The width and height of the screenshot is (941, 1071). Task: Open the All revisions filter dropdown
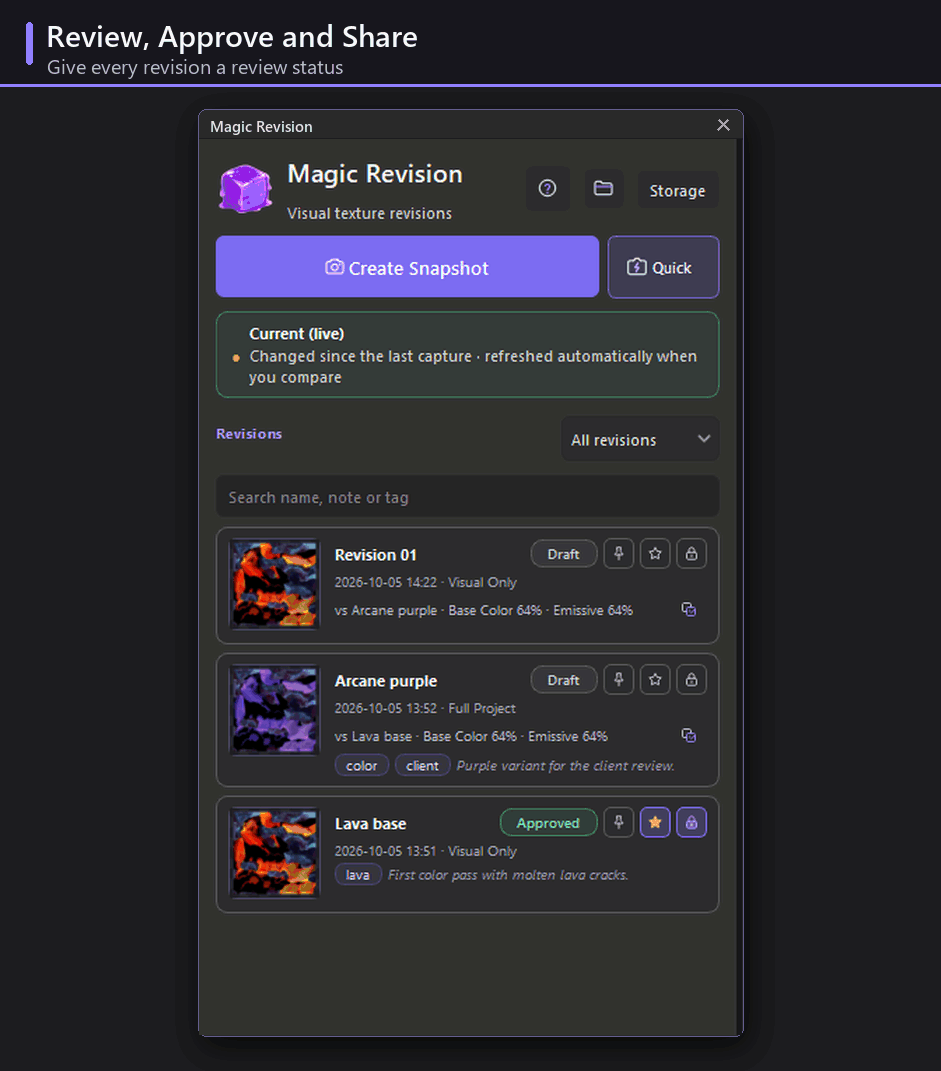(x=640, y=439)
